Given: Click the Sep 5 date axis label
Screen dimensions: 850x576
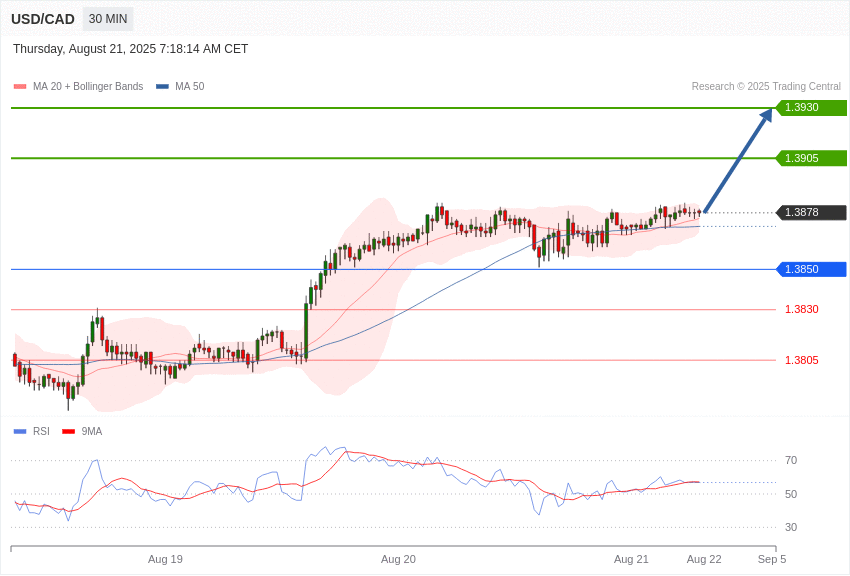Looking at the screenshot, I should tap(771, 559).
